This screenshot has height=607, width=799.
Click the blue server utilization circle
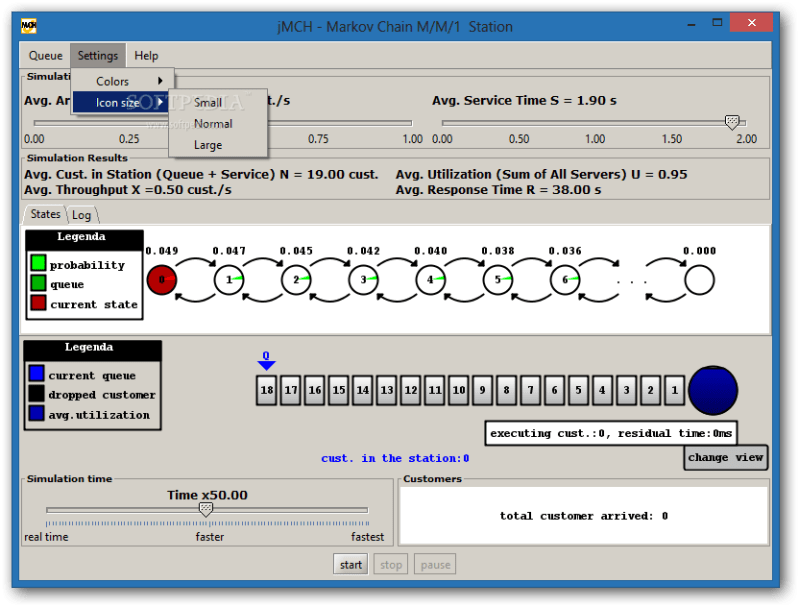click(713, 390)
